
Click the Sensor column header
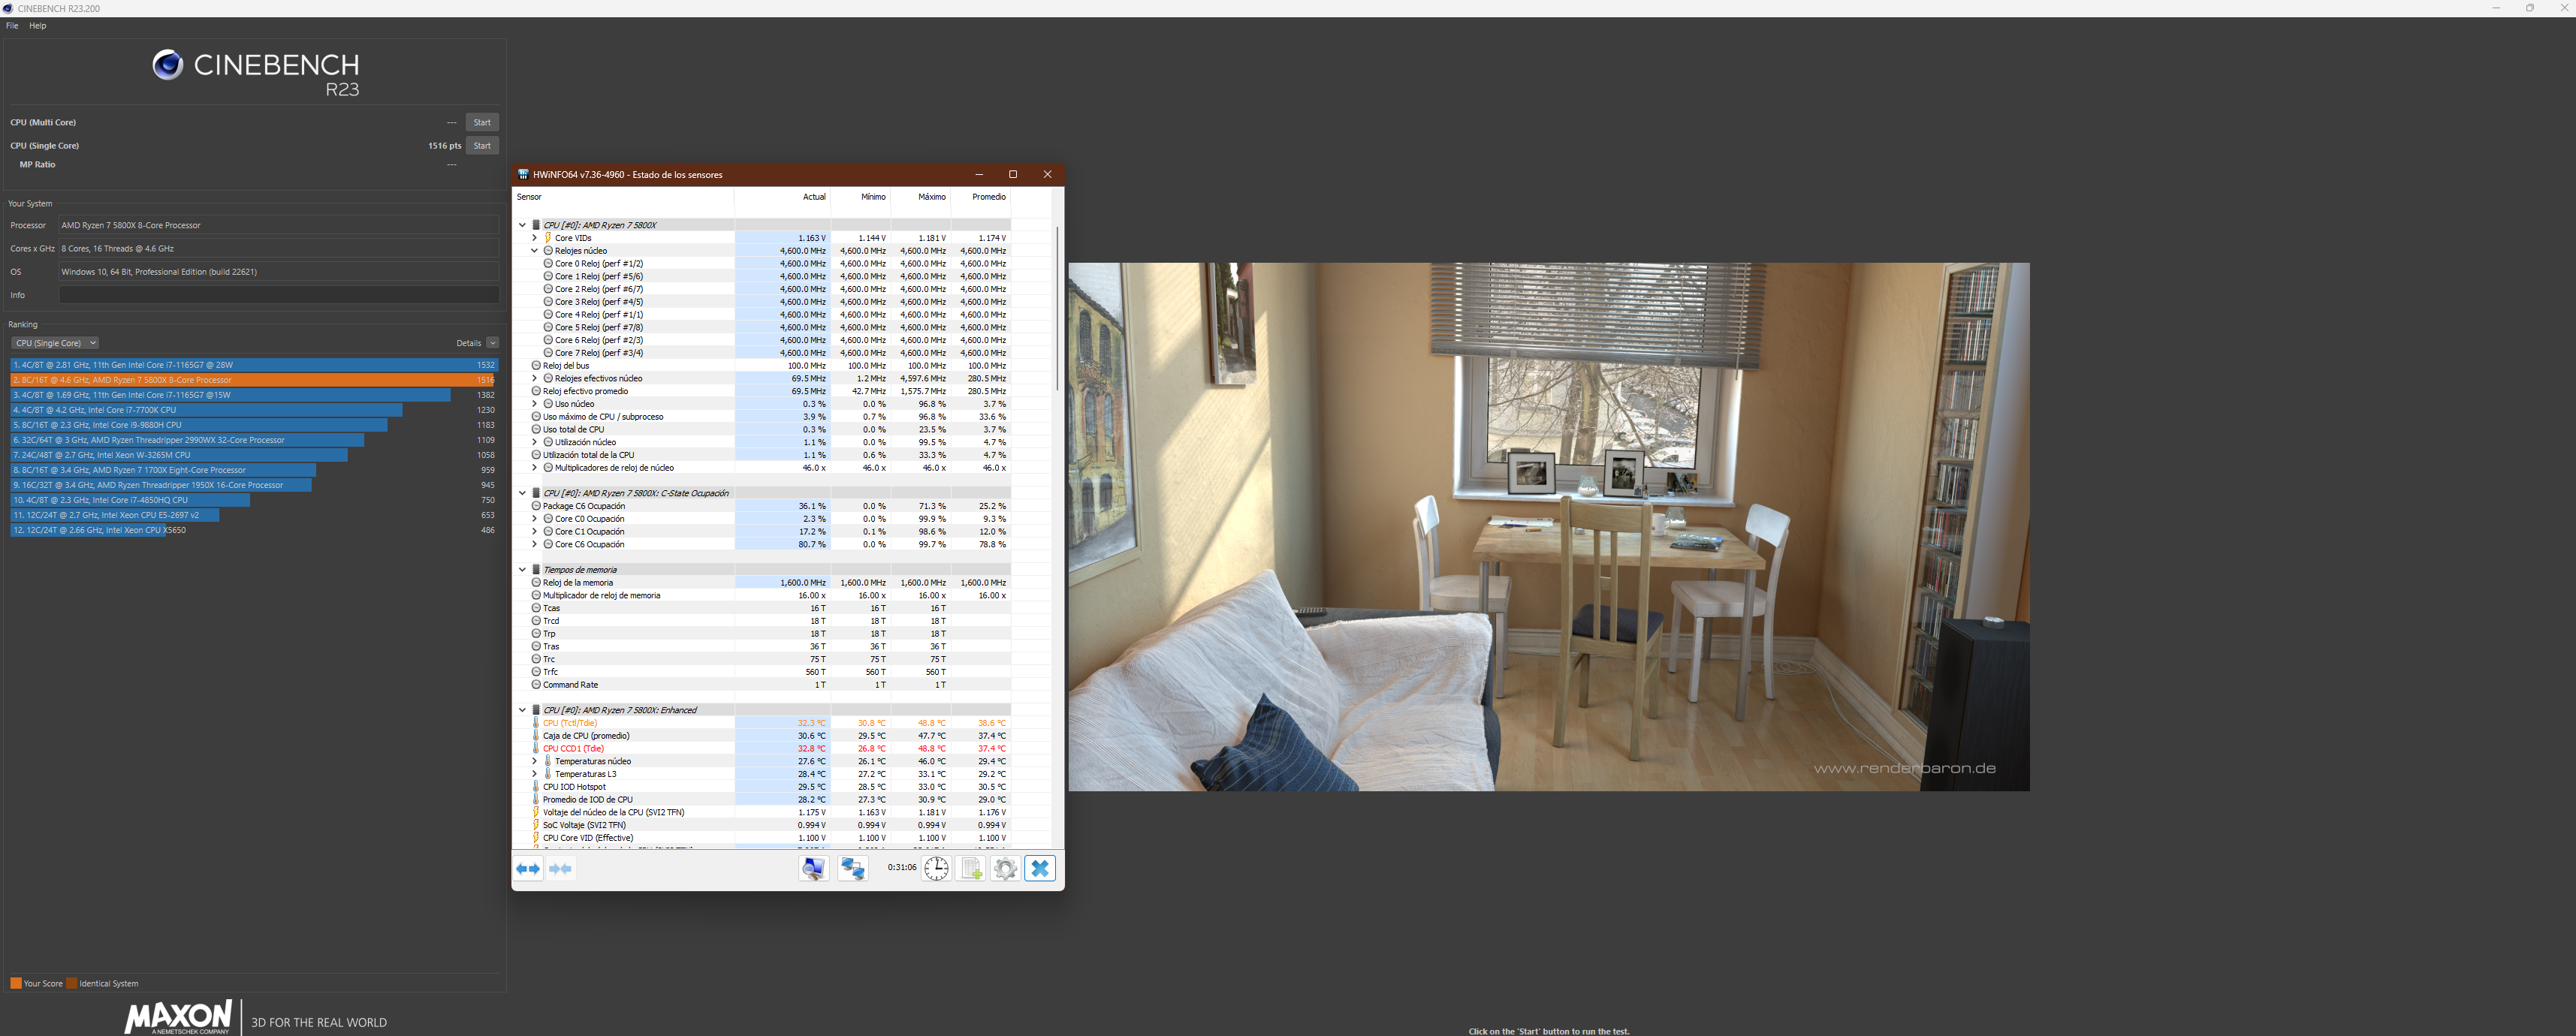624,197
